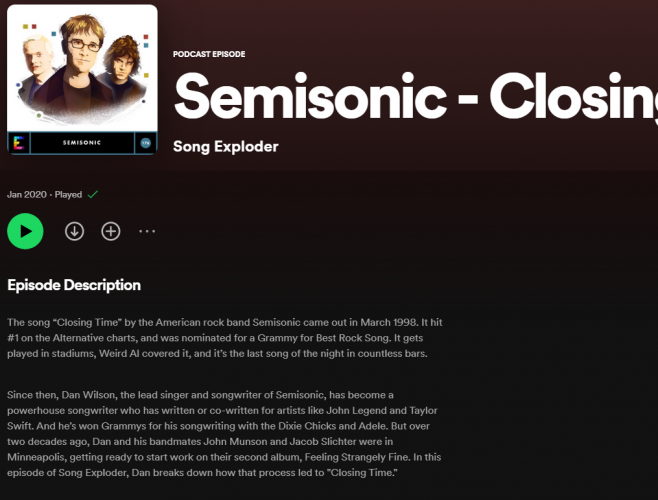Play the Semisonic Closing Time episode
The height and width of the screenshot is (500, 658).
tap(25, 231)
